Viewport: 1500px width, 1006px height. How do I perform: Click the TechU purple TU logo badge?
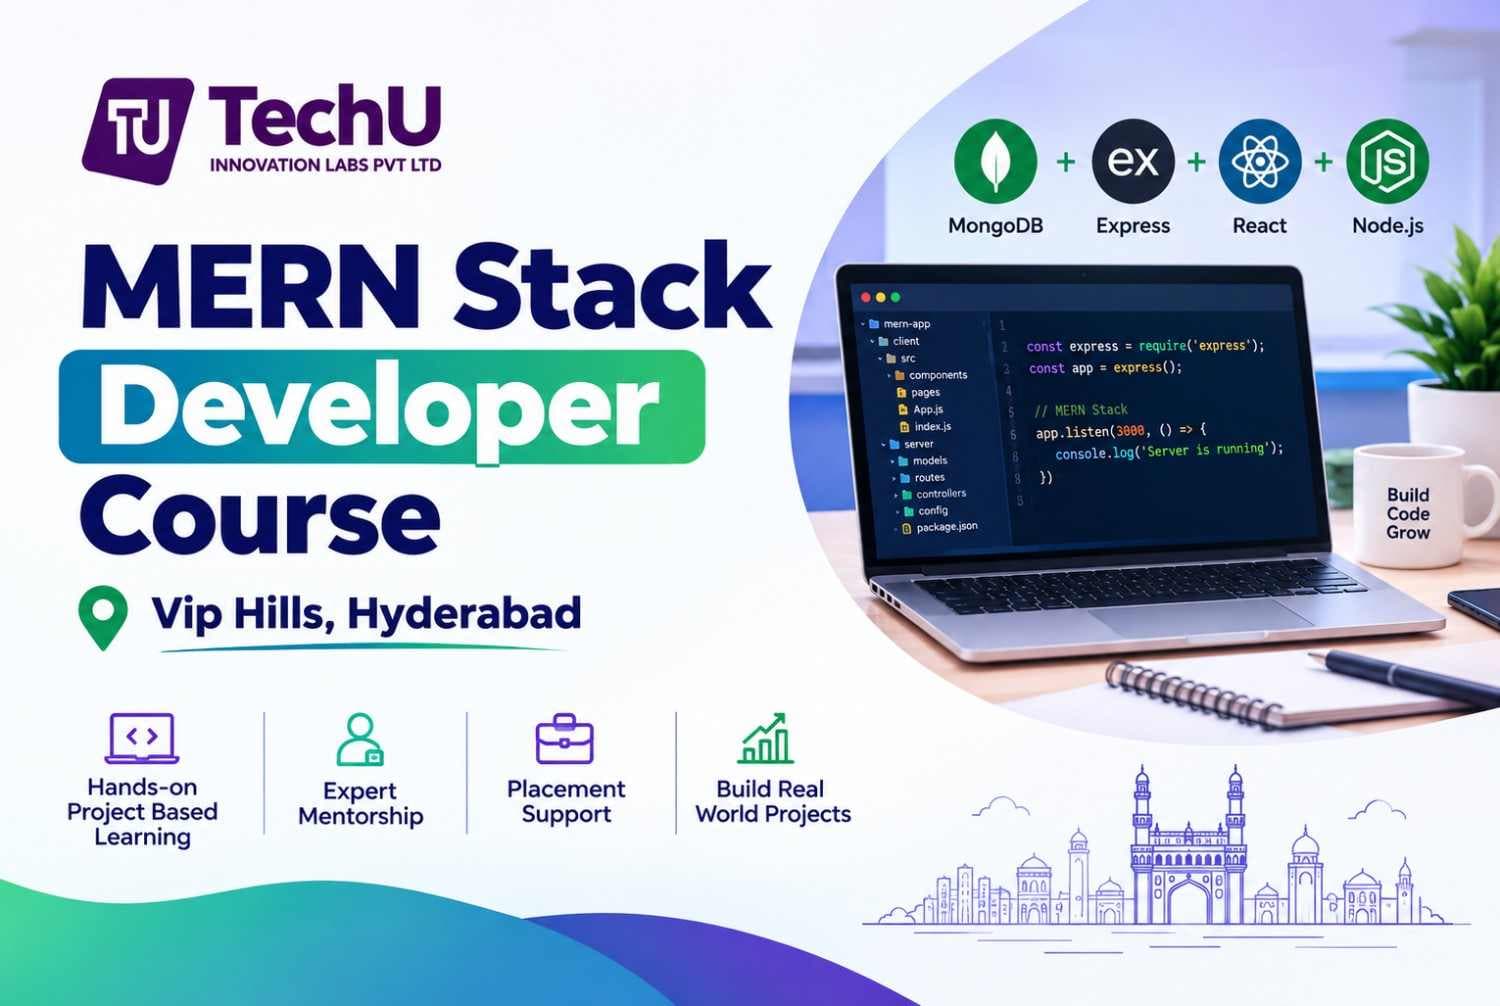(138, 131)
